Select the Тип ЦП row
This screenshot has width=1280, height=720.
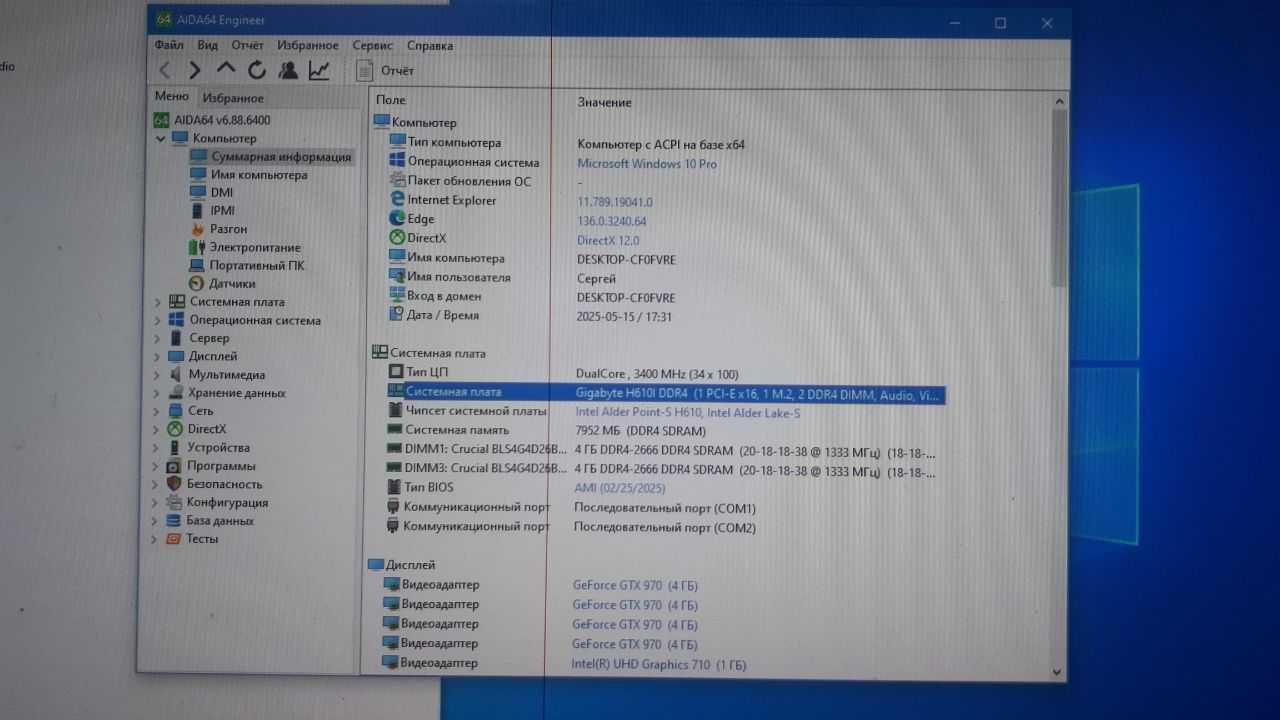tap(564, 373)
